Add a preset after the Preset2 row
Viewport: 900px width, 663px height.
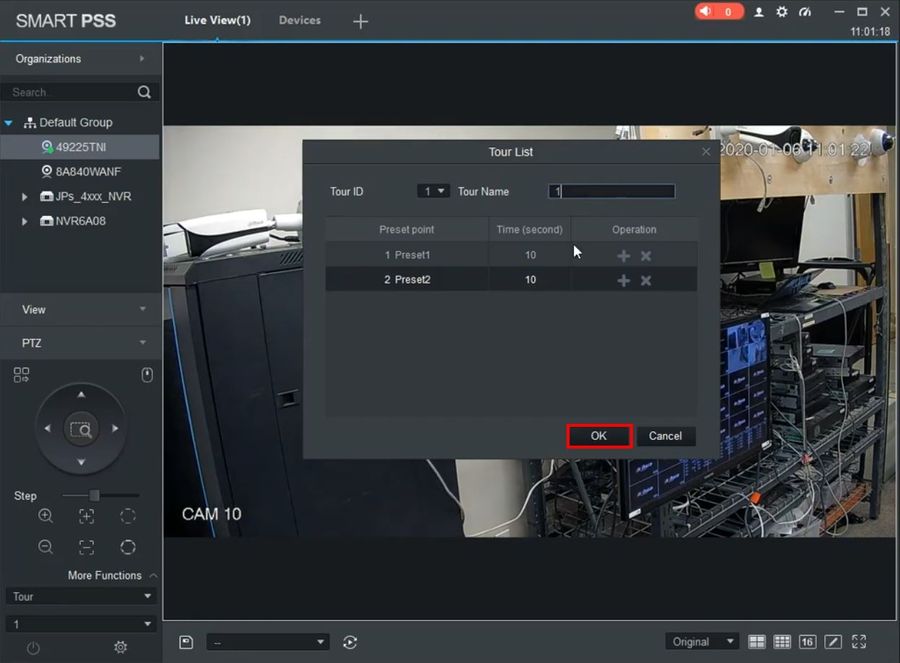pyautogui.click(x=623, y=281)
